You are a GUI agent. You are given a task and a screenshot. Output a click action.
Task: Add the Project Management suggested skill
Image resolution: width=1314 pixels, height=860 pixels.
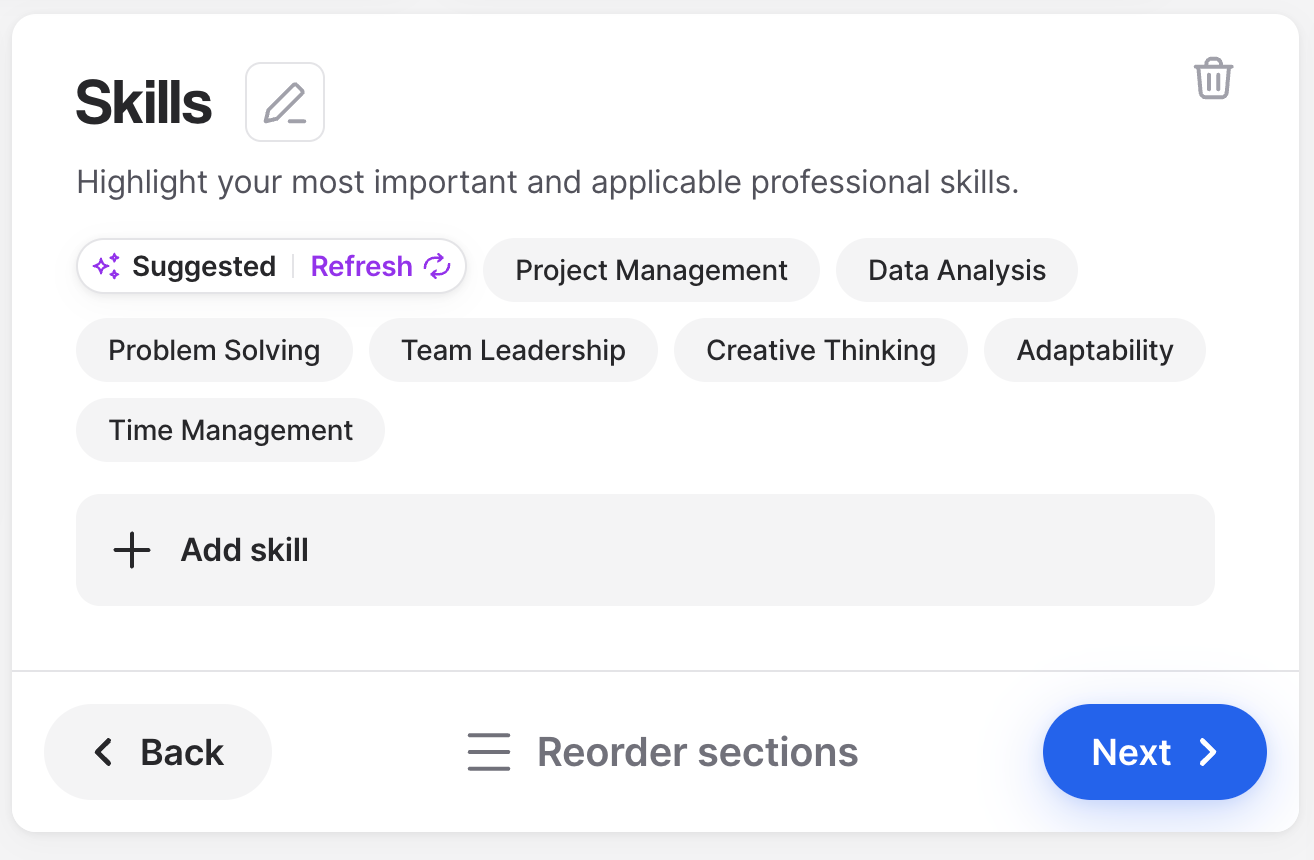pyautogui.click(x=651, y=270)
